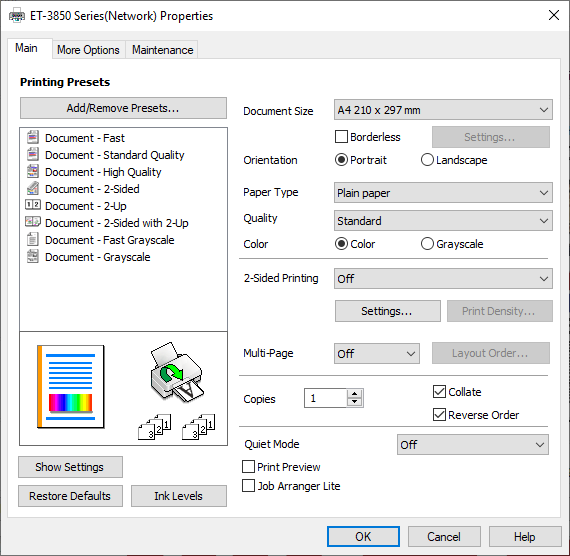Click the page preview thumbnail with color bar
The image size is (570, 556).
[x=71, y=387]
